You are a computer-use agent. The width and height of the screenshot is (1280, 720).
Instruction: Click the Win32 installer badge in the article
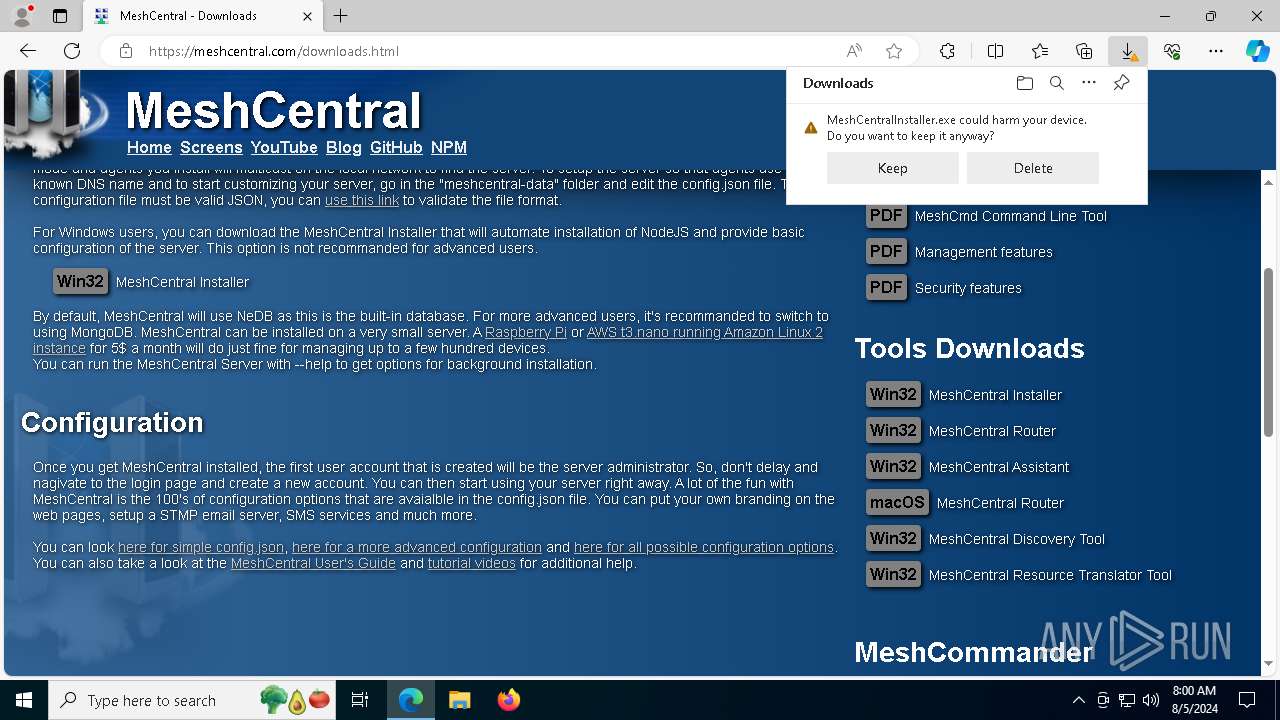[x=80, y=282]
